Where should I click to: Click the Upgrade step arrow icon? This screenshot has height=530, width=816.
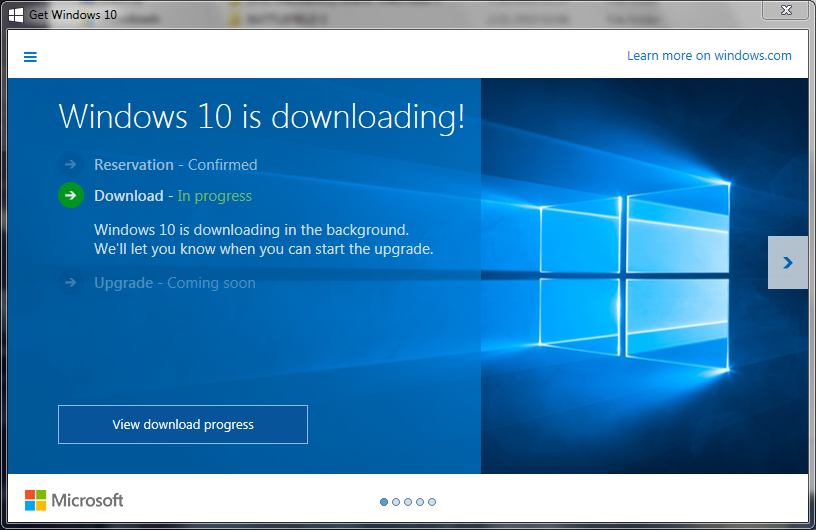click(x=70, y=283)
